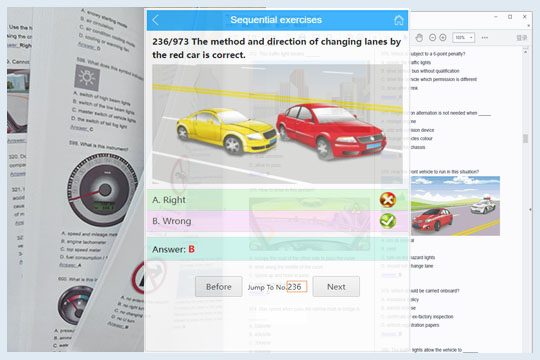Screen dimensions: 540x360
Task: Click the document viewer vertical scrollbar thumb
Action: (x=525, y=138)
